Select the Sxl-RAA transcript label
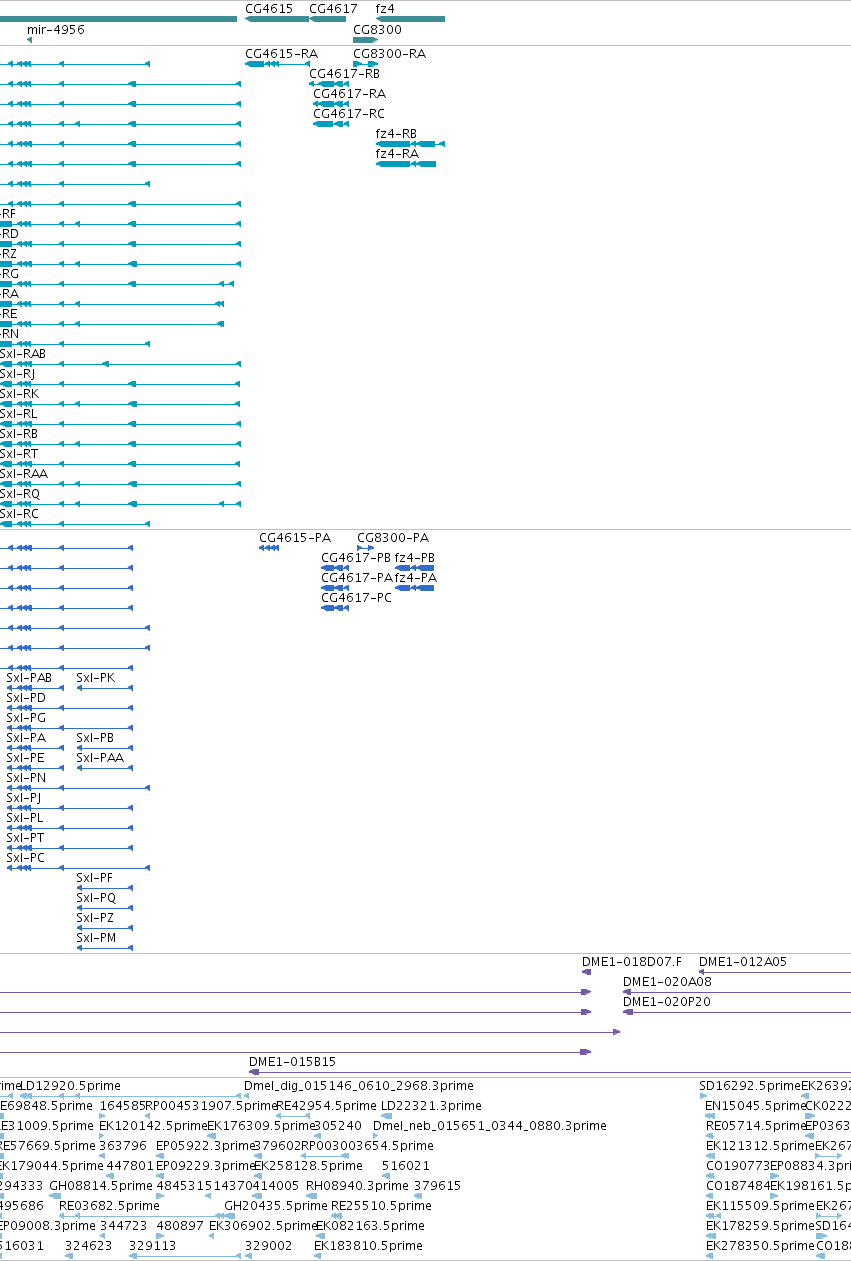The image size is (851, 1261). (24, 473)
